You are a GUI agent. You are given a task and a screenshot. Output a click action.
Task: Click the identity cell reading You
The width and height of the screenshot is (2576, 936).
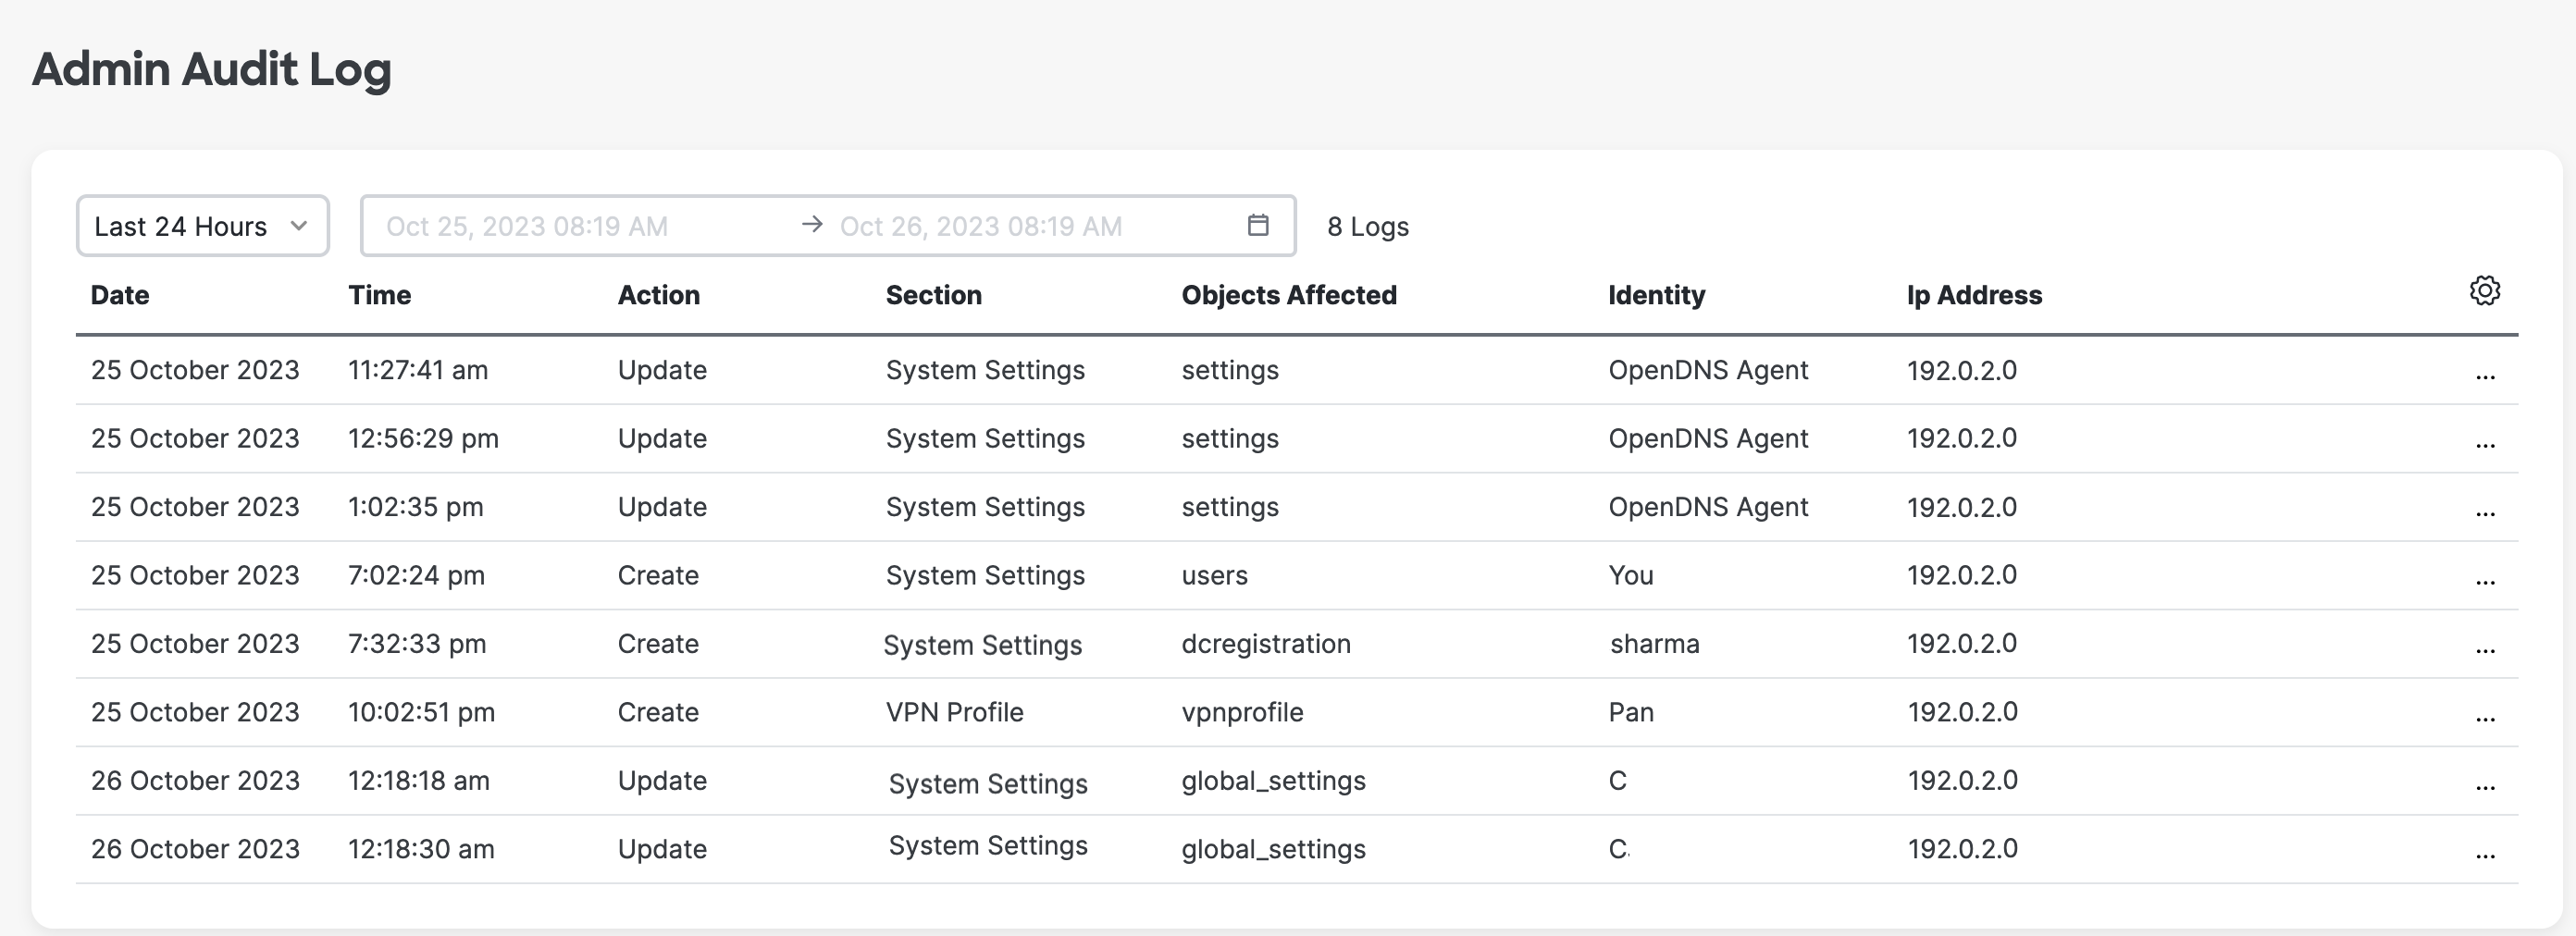pos(1631,575)
